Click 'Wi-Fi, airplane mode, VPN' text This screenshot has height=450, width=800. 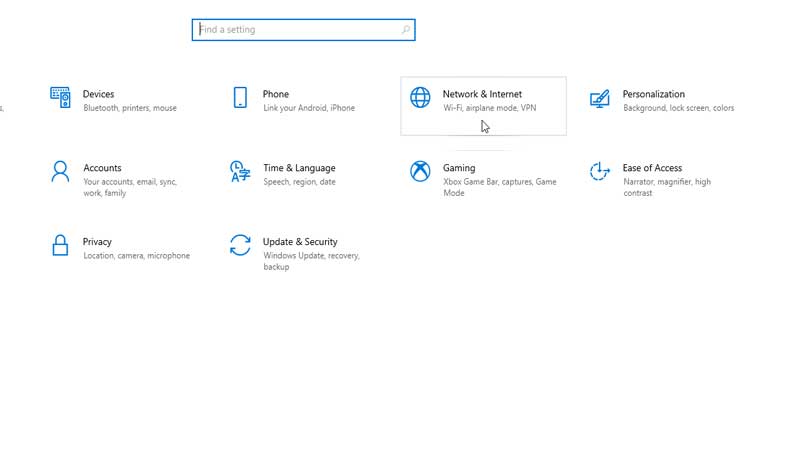point(490,108)
